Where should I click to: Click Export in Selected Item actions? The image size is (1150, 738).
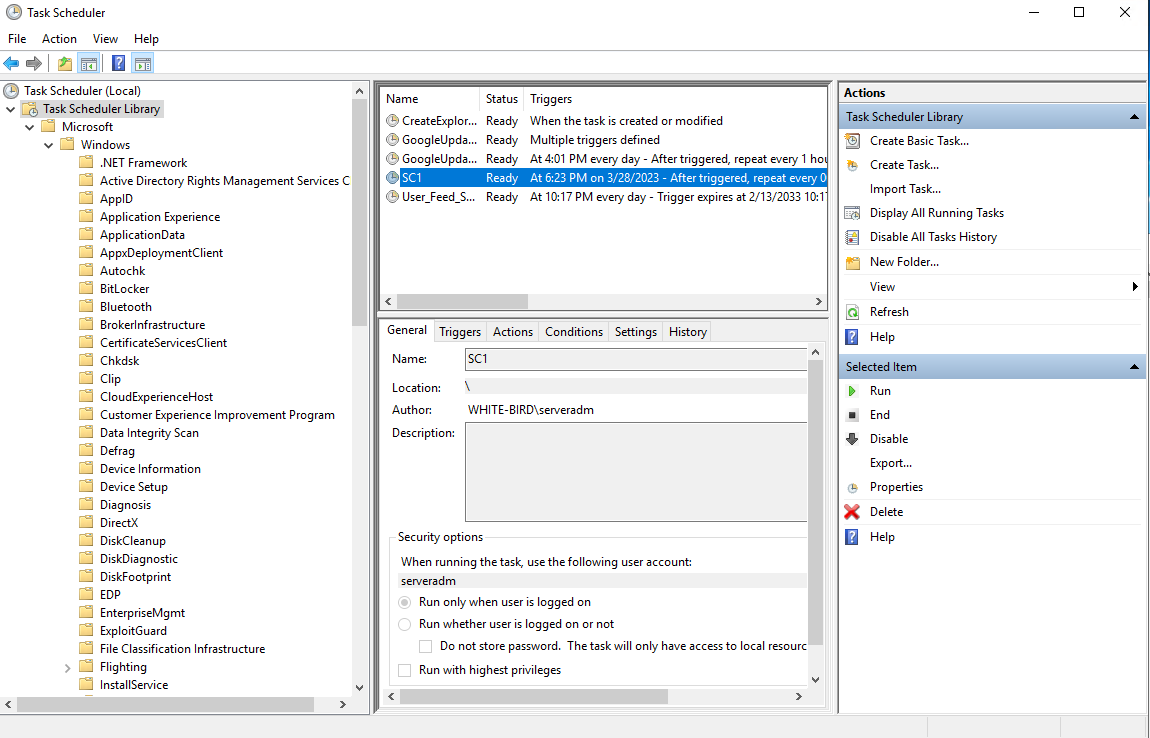pyautogui.click(x=890, y=463)
